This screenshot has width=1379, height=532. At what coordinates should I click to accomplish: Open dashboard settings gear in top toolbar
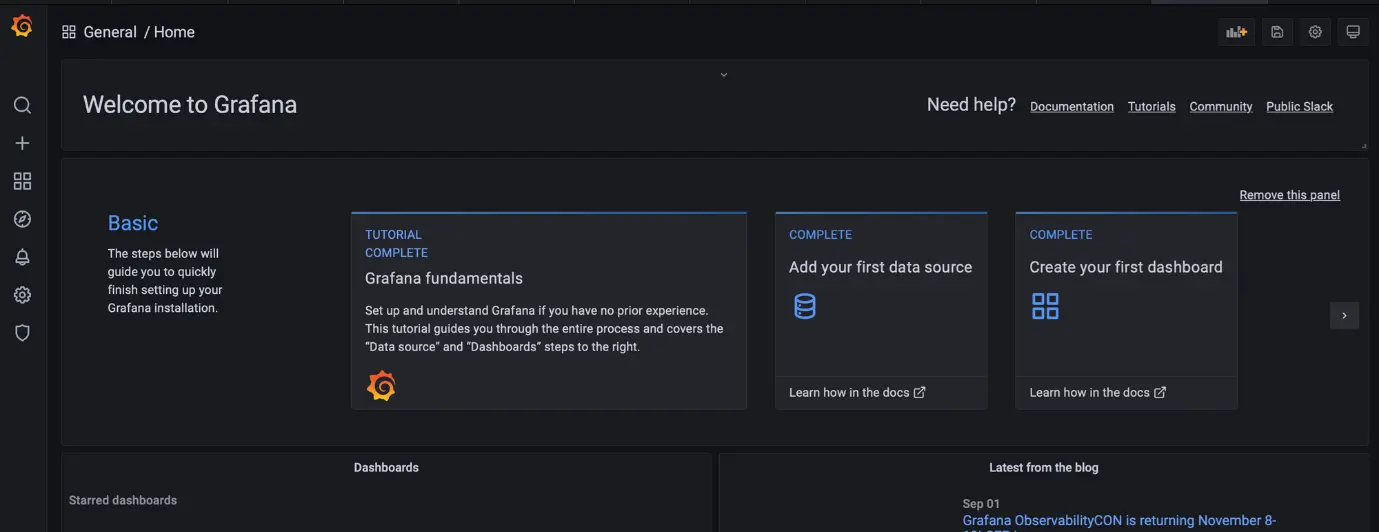(x=1315, y=32)
